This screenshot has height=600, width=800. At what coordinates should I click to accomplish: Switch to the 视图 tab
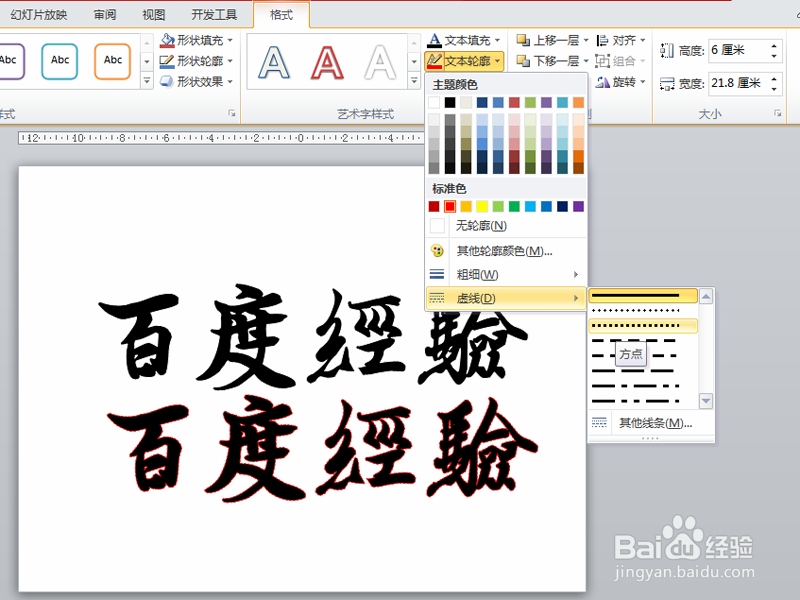[154, 15]
